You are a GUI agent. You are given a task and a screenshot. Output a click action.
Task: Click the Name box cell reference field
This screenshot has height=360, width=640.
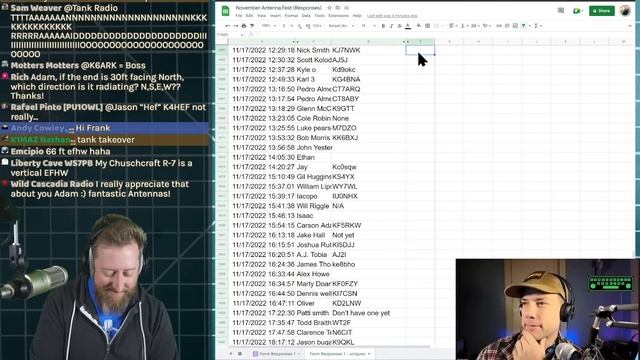tap(231, 35)
